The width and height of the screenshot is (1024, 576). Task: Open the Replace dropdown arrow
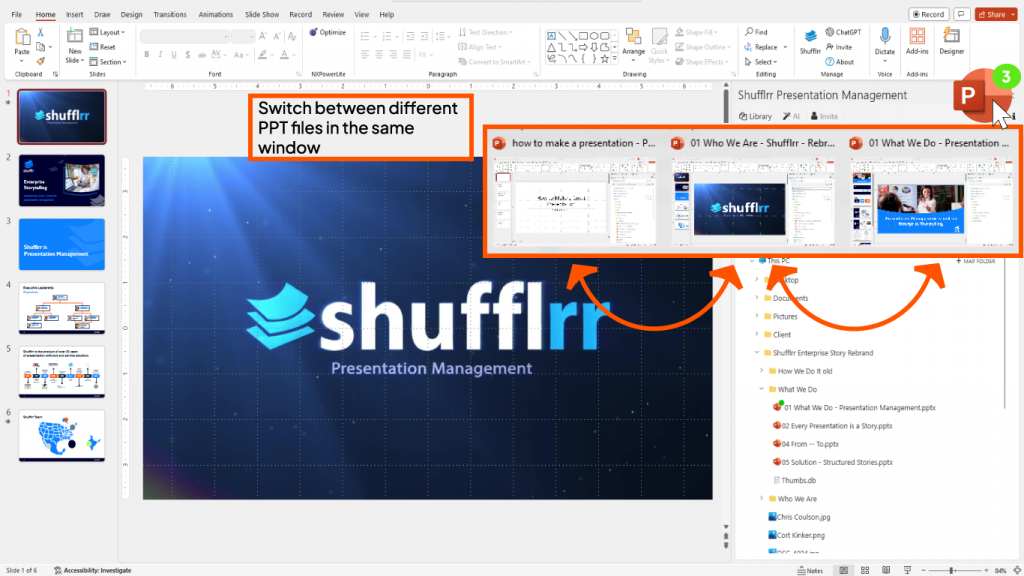pos(785,47)
